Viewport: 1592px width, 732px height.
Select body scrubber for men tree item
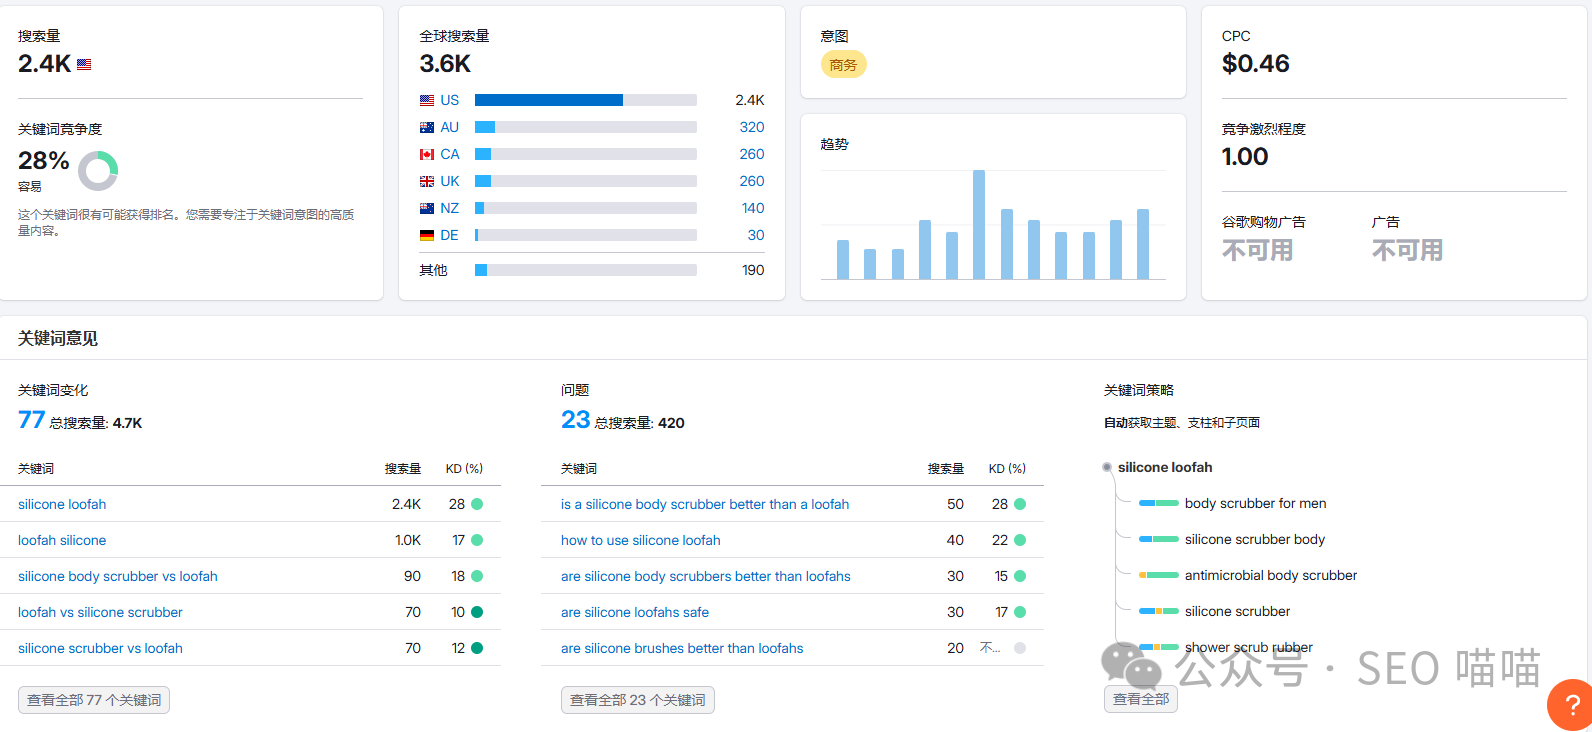[x=1255, y=503]
